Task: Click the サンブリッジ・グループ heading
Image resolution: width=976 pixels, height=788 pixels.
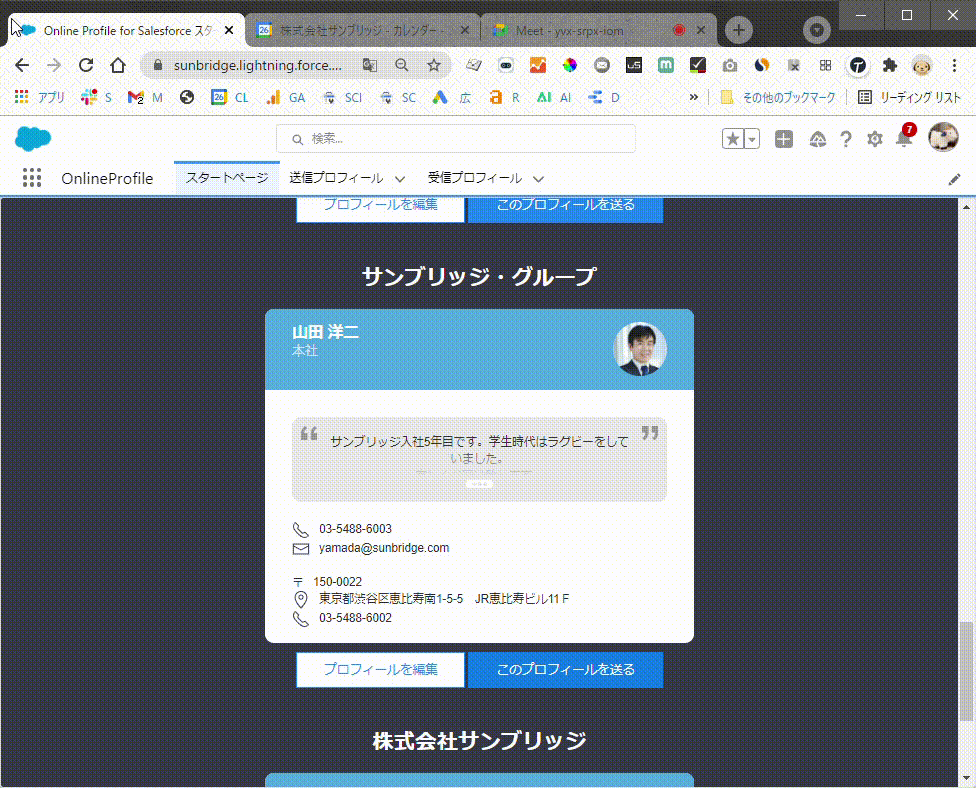Action: pos(479,276)
